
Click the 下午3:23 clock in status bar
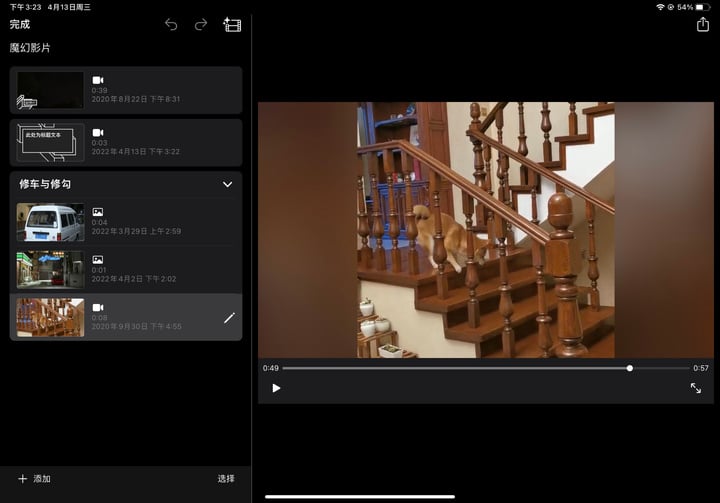click(x=25, y=7)
